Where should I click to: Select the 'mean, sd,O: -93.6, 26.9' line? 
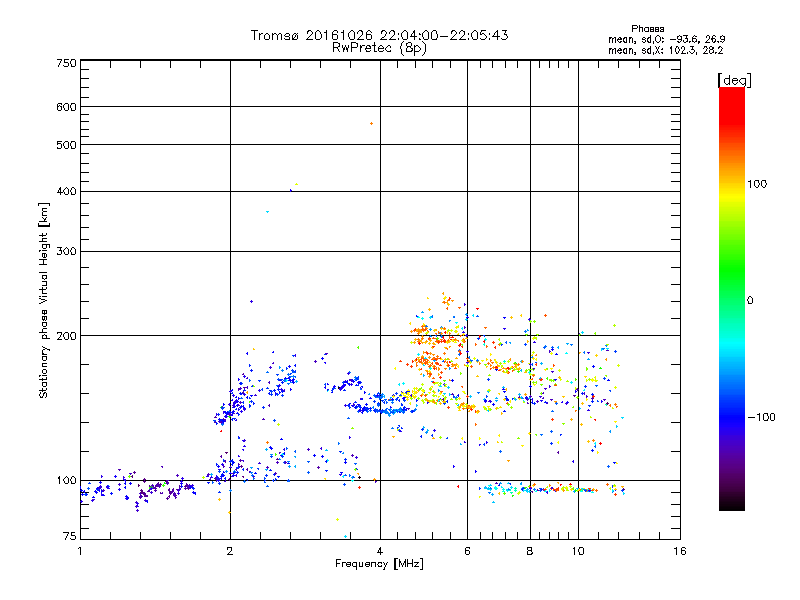pos(666,39)
